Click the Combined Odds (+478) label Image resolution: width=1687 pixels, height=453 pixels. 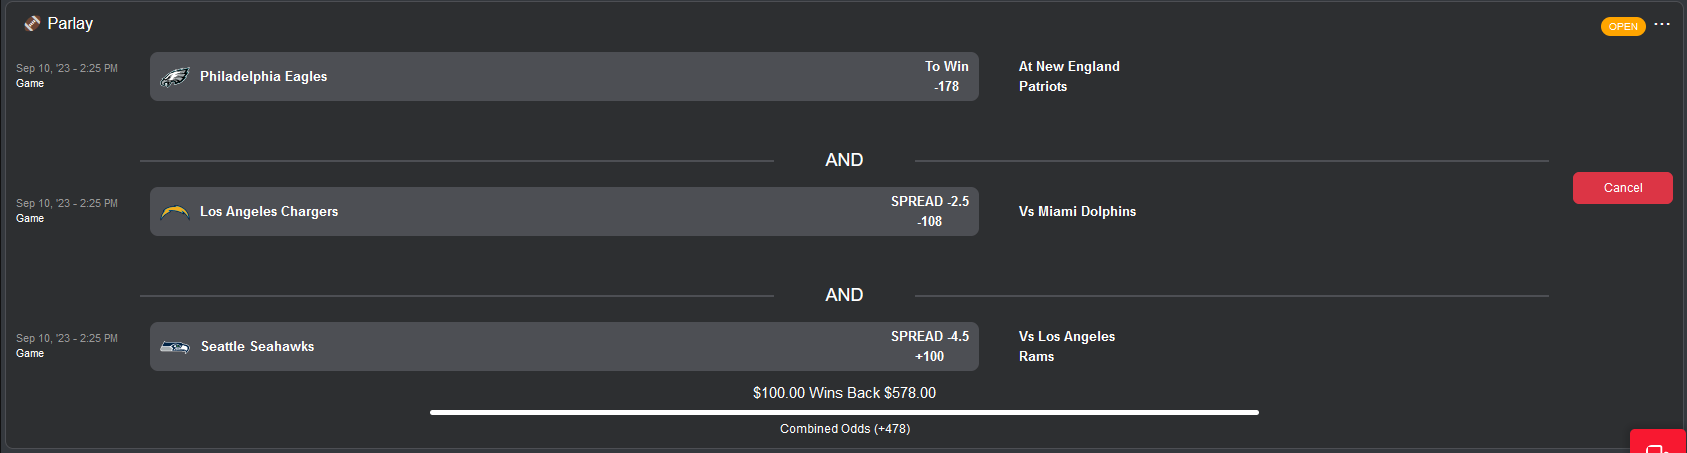click(x=845, y=429)
